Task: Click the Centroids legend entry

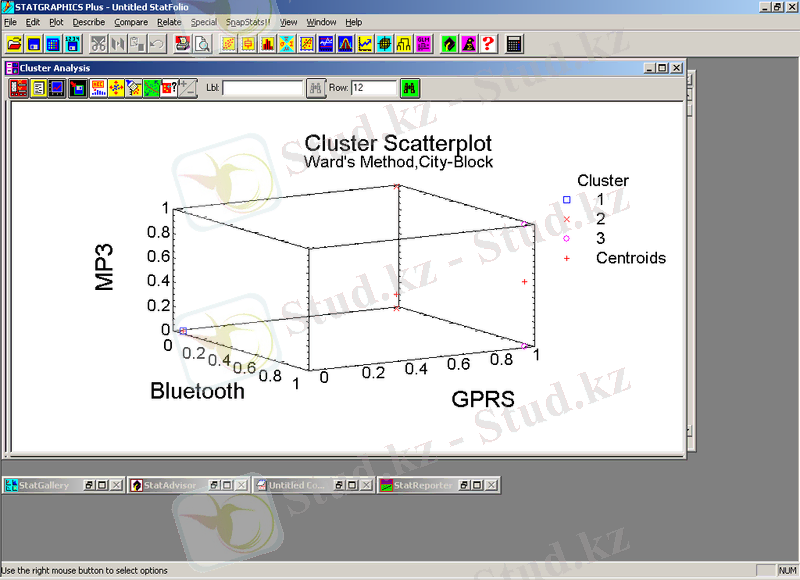Action: [x=631, y=258]
